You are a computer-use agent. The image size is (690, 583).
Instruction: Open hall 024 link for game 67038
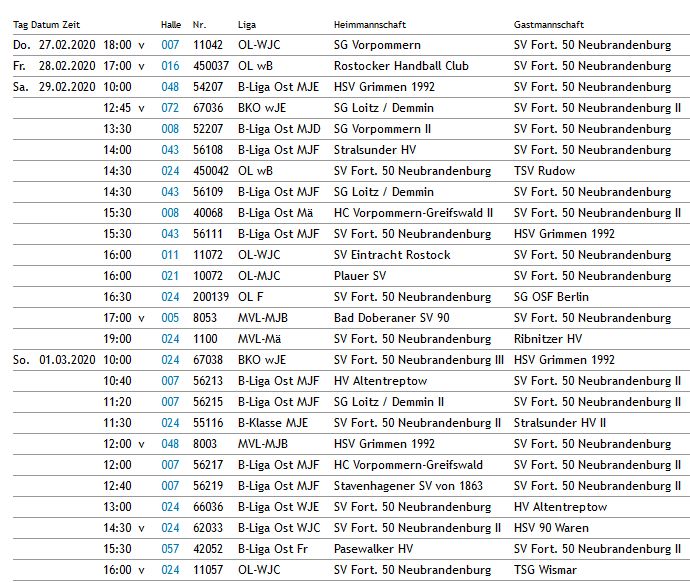point(170,360)
